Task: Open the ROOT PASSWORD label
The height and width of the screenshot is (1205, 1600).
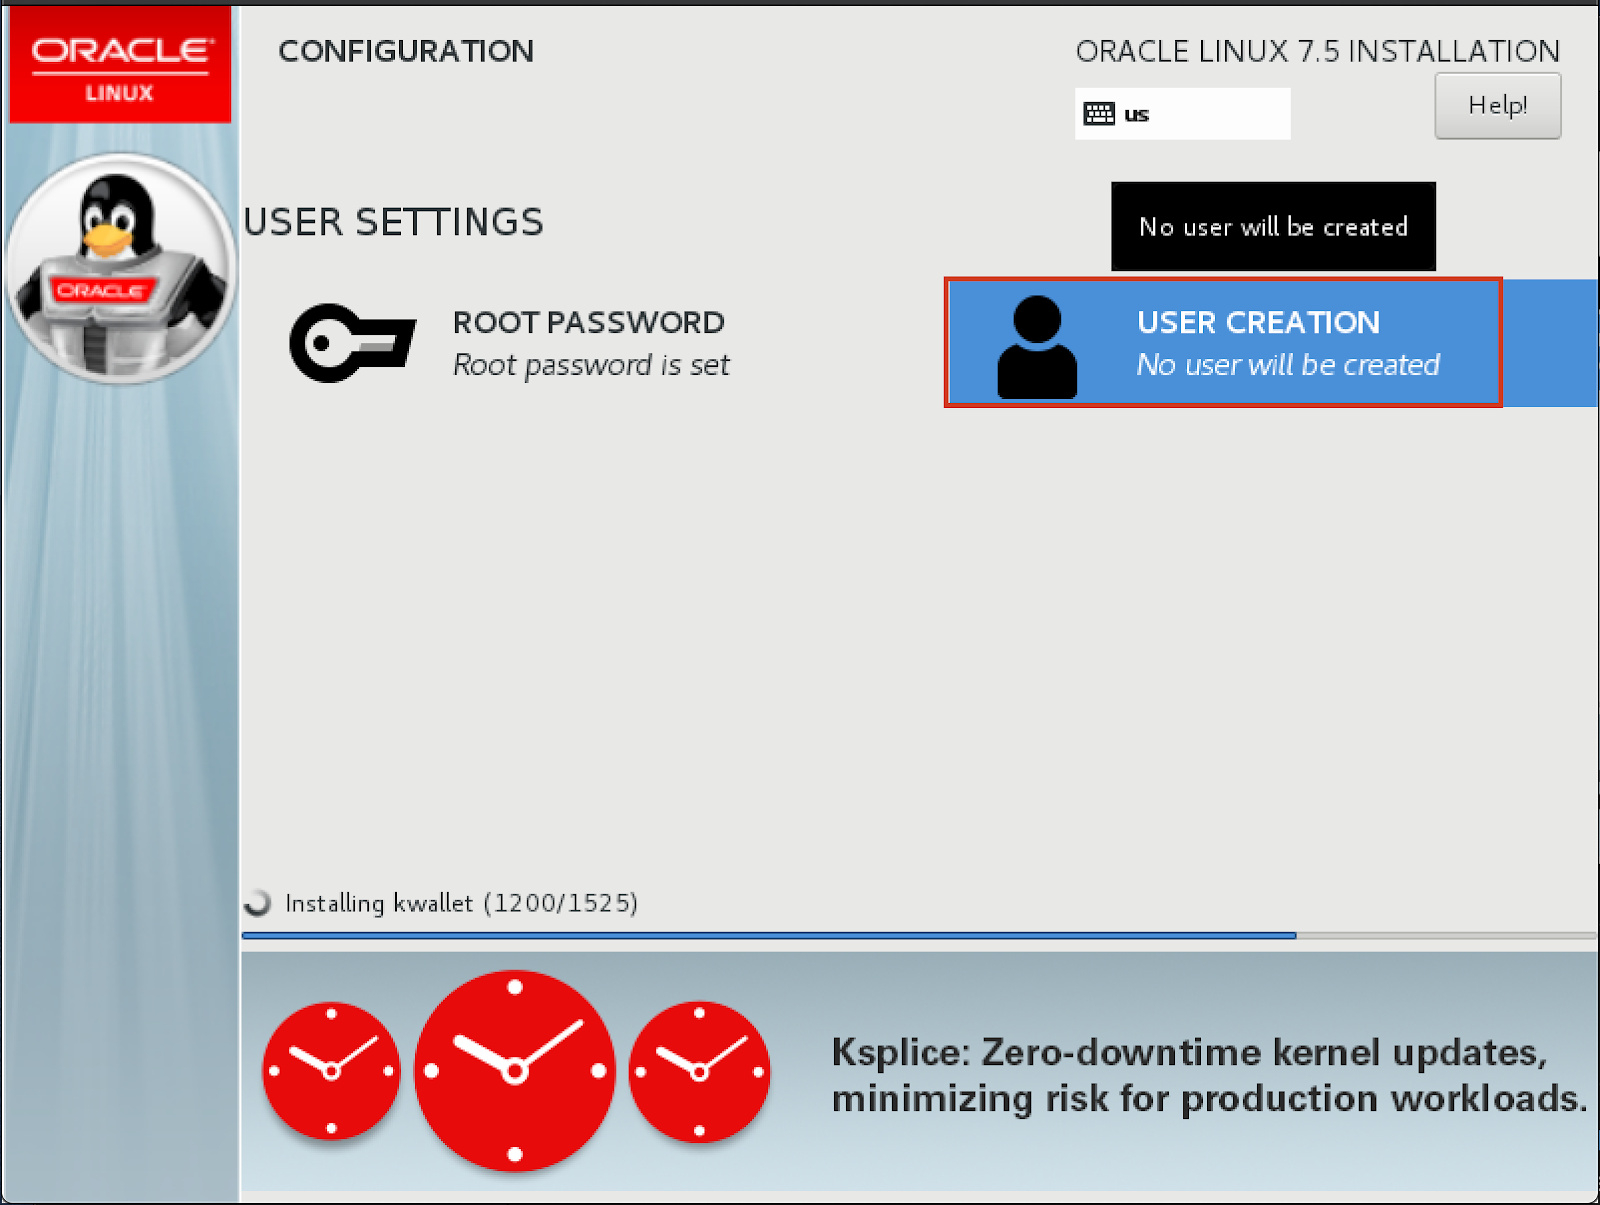Action: pos(588,322)
